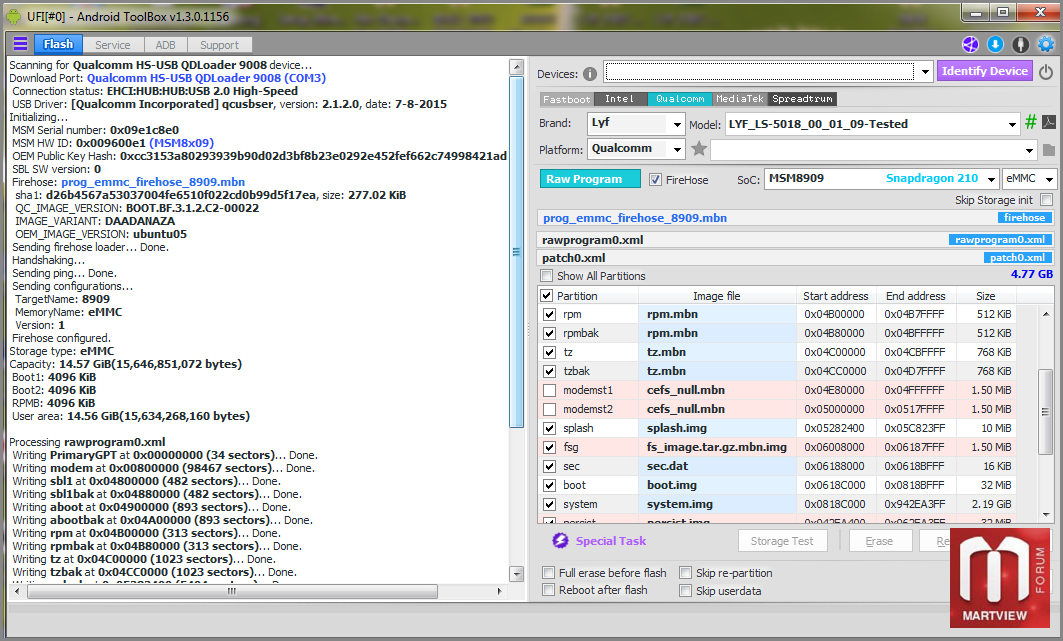1063x641 pixels.
Task: Click the log pane scroll-down arrow
Action: 517,573
